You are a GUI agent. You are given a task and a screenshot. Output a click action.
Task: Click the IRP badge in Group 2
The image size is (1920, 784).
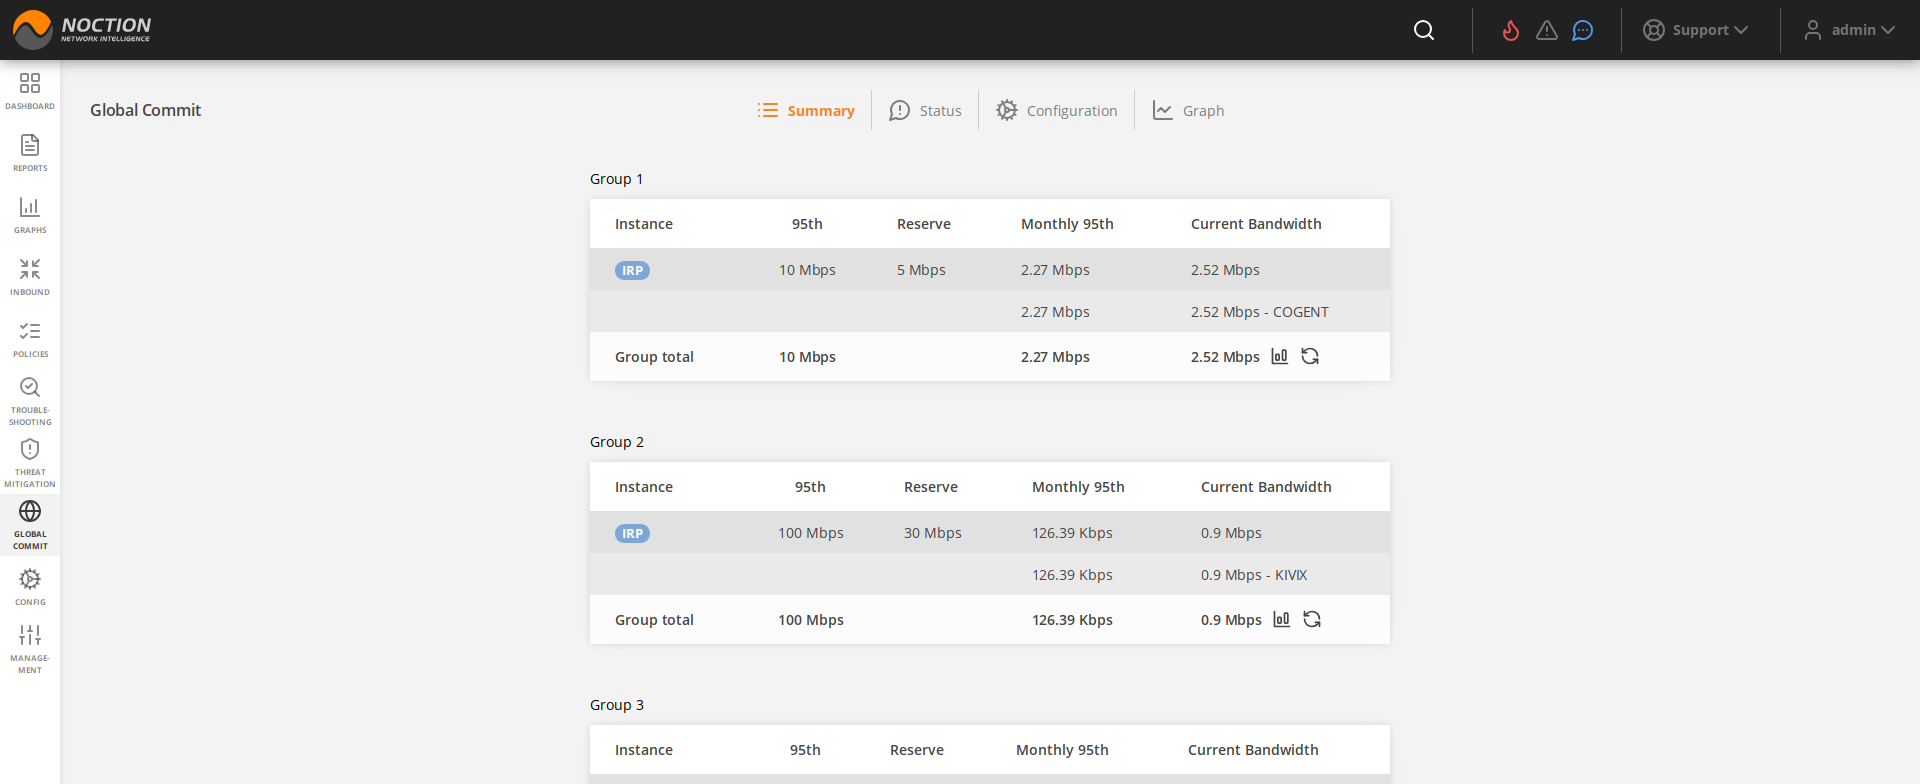(632, 533)
